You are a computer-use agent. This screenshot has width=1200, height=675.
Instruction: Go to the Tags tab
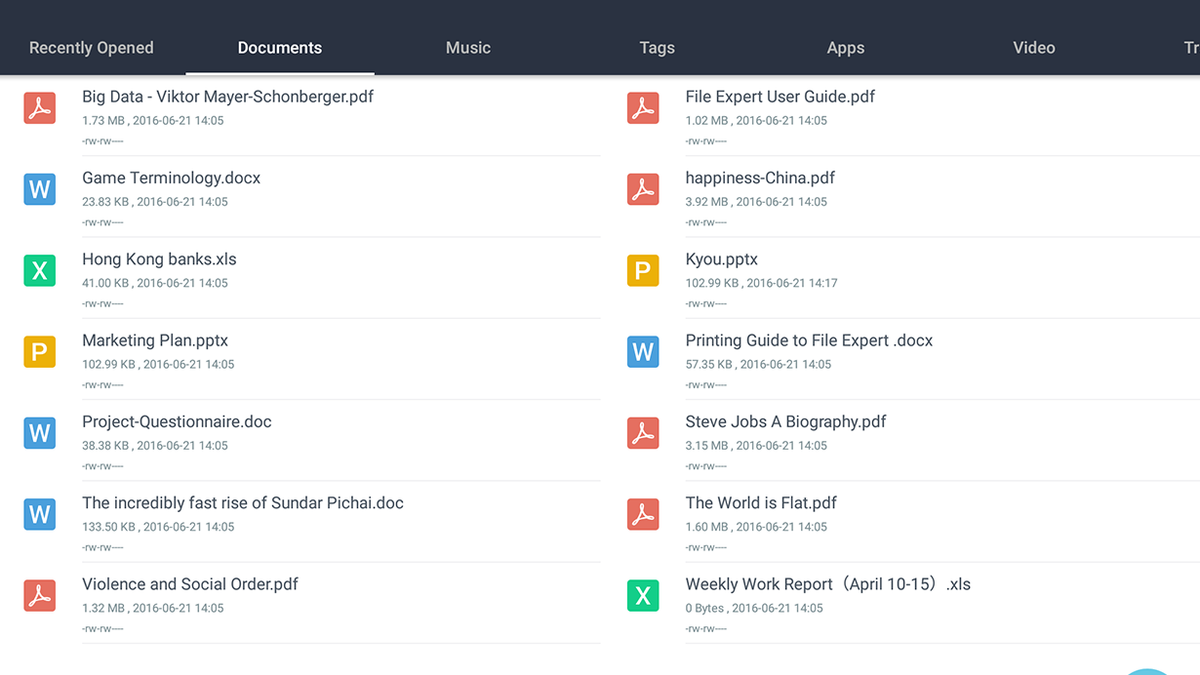click(657, 47)
